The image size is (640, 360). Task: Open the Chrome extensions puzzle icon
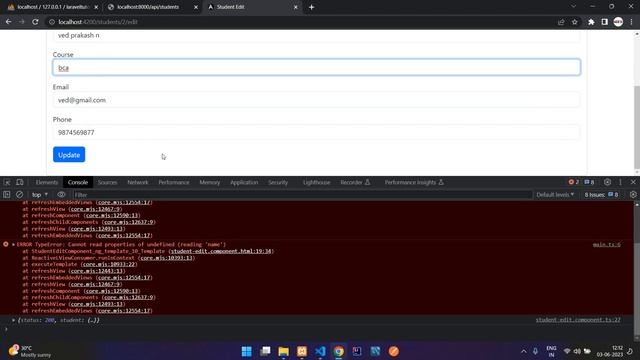tap(591, 22)
